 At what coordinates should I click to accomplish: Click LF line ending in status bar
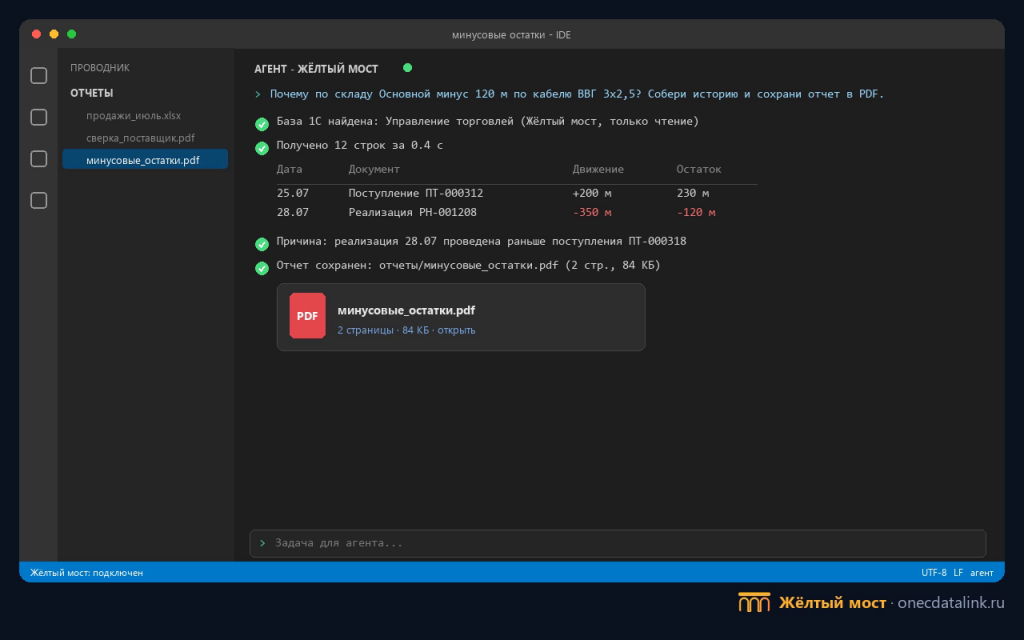click(x=958, y=573)
